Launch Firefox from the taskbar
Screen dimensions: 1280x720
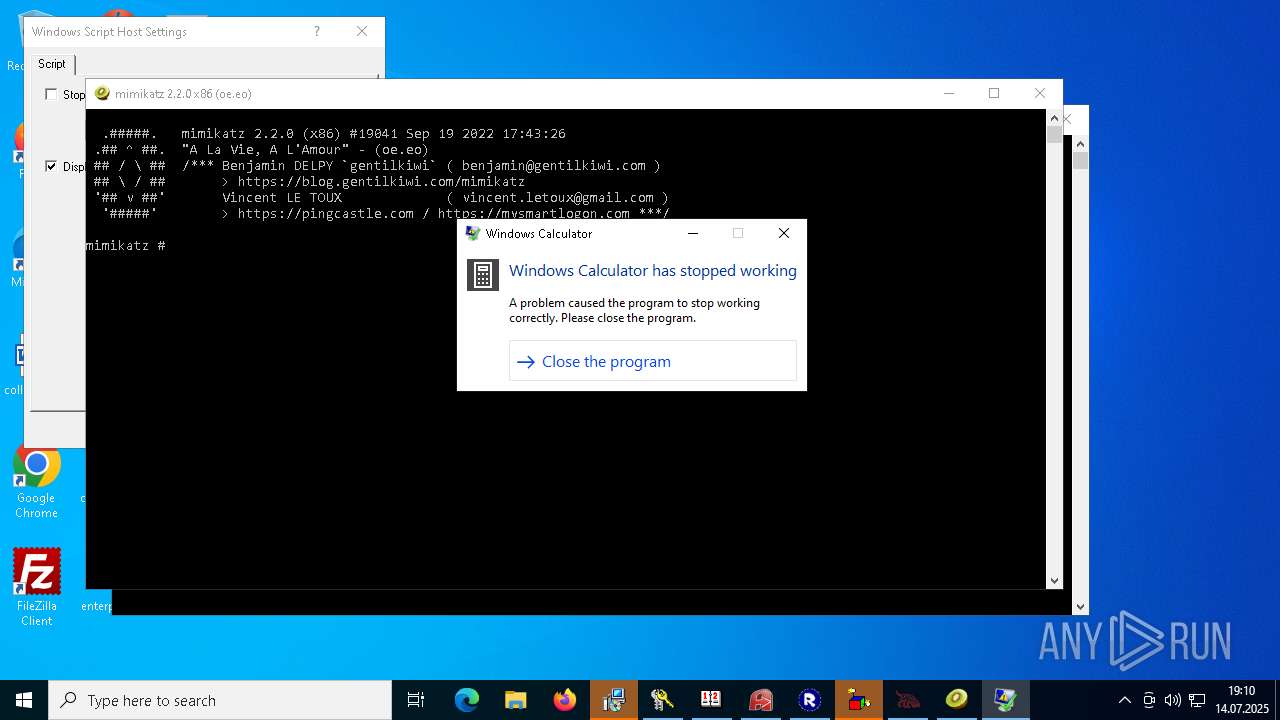click(x=565, y=700)
